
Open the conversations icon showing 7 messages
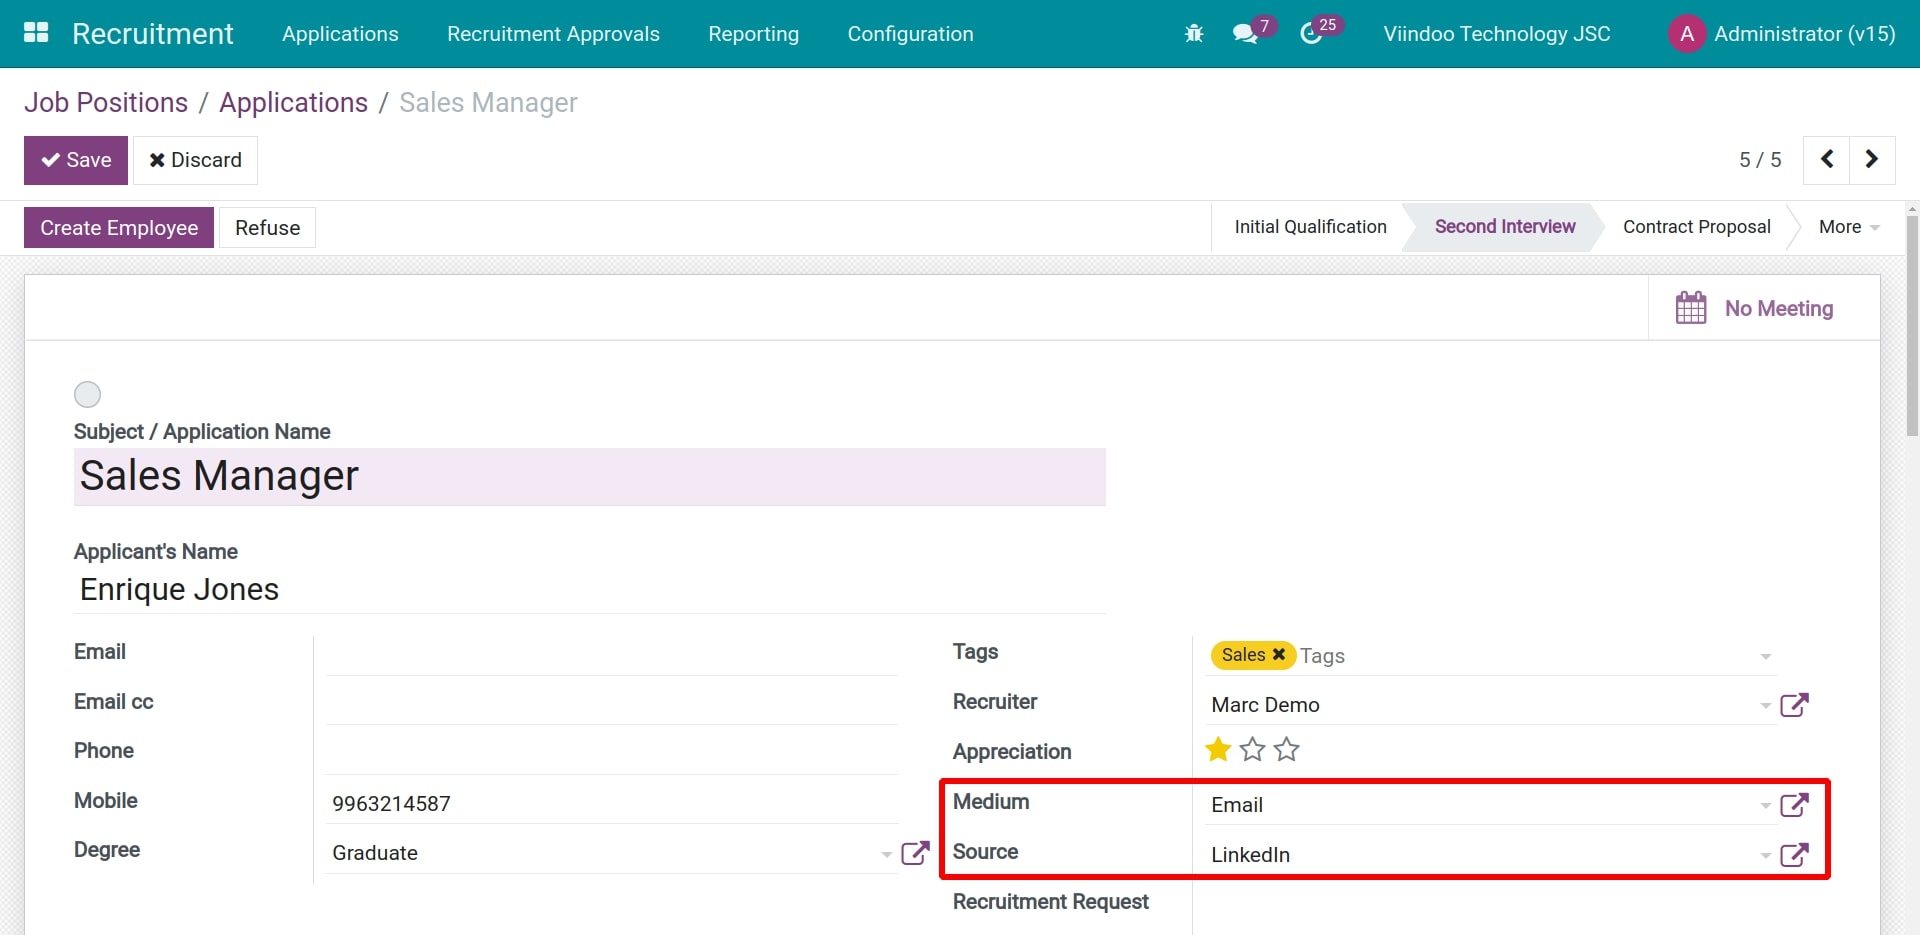pos(1247,33)
